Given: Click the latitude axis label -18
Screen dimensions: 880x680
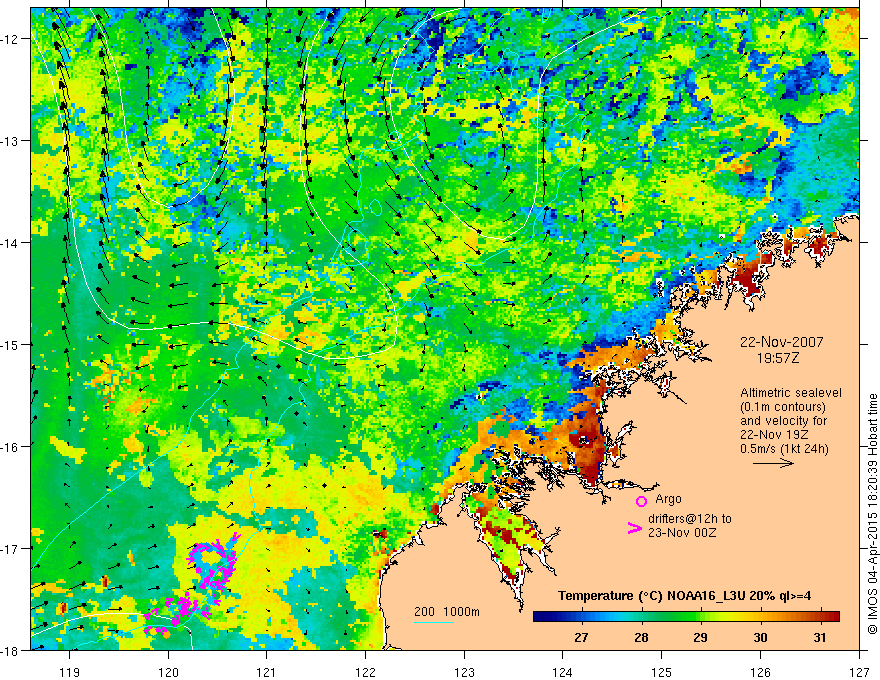Looking at the screenshot, I should [11, 650].
